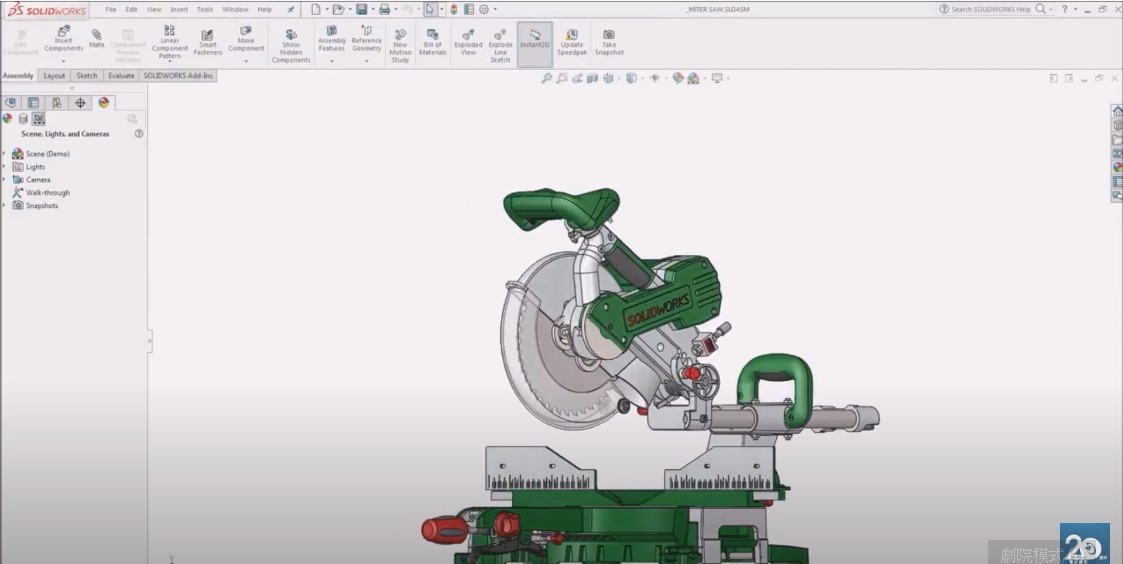
Task: Switch to the Layout tab
Action: point(54,75)
